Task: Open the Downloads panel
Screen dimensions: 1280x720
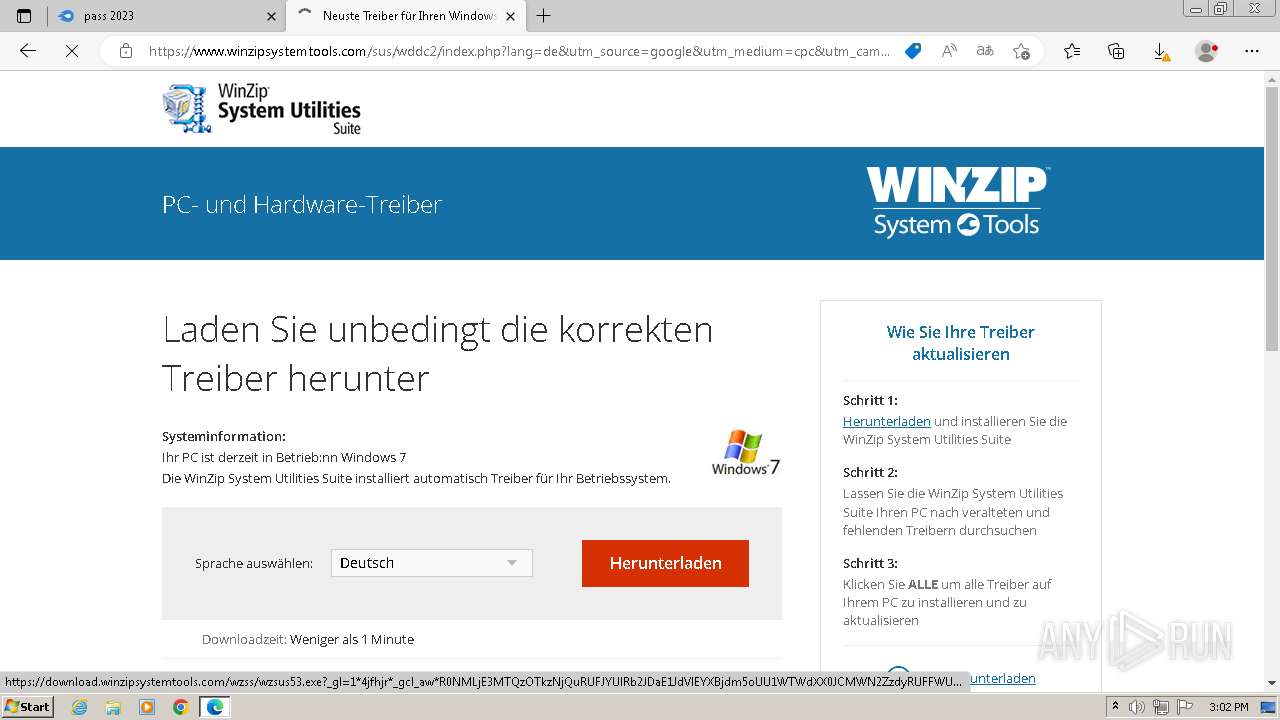Action: 1160,51
